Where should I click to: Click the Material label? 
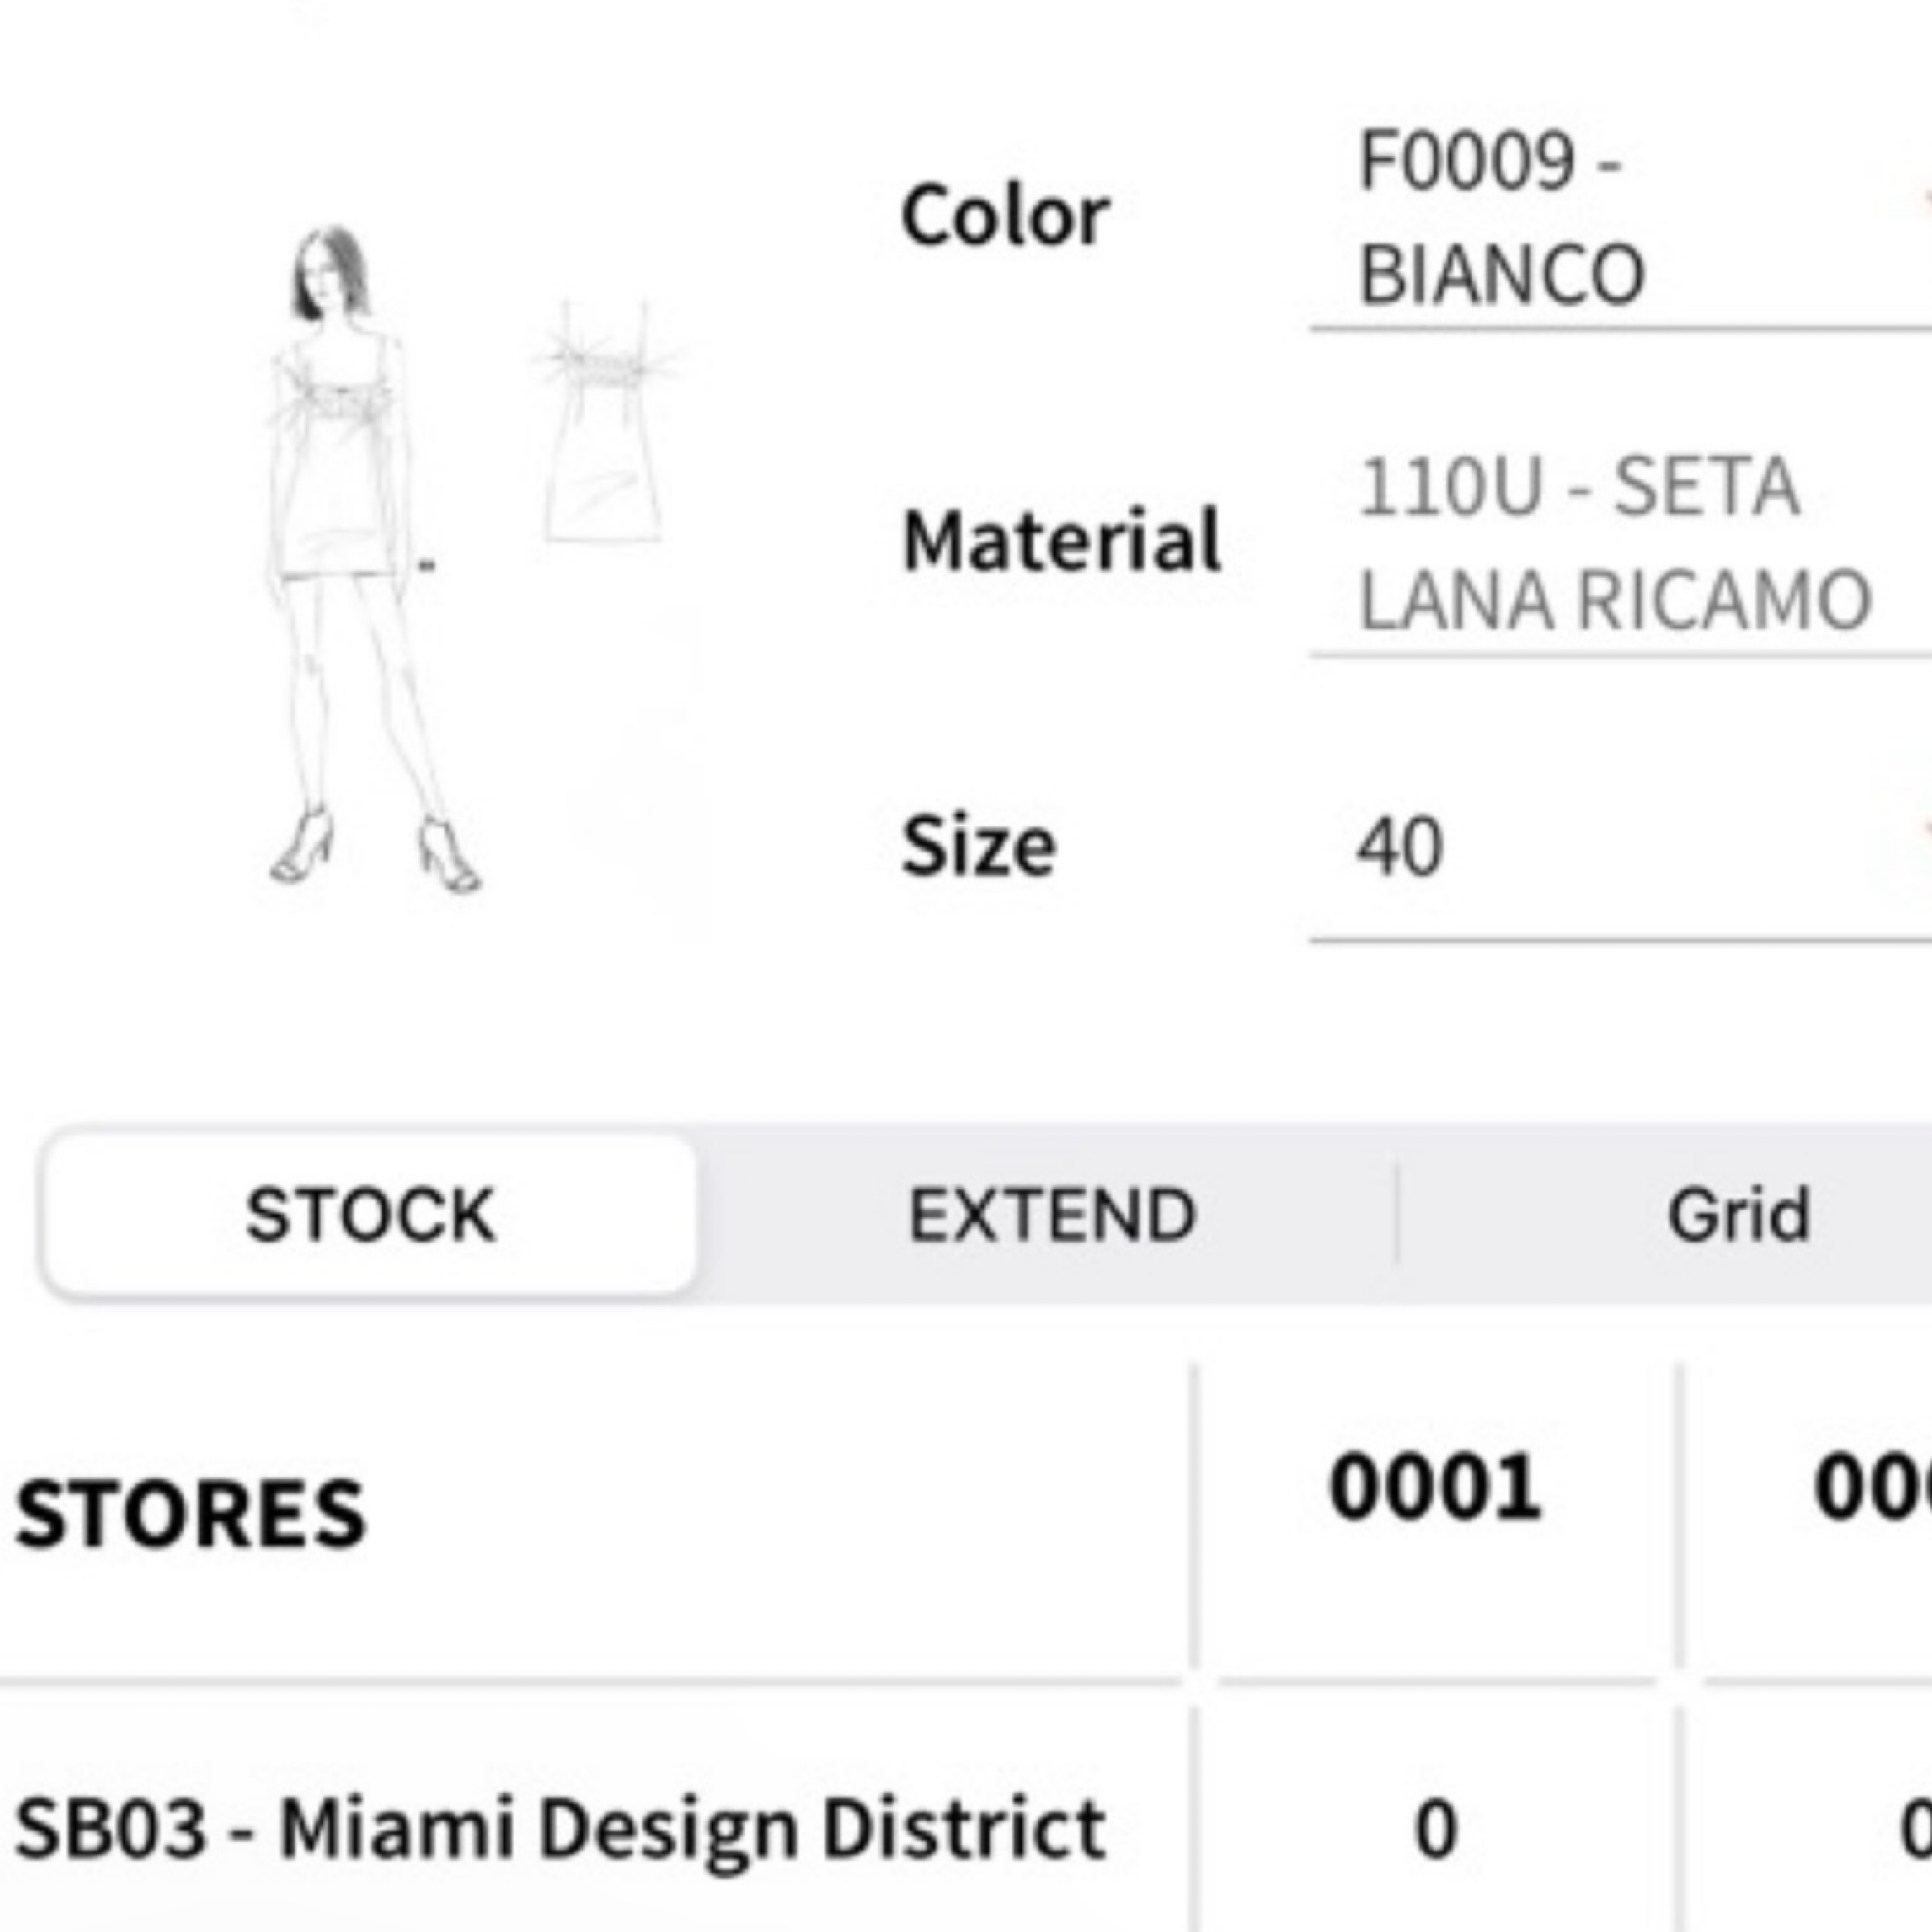point(1061,541)
